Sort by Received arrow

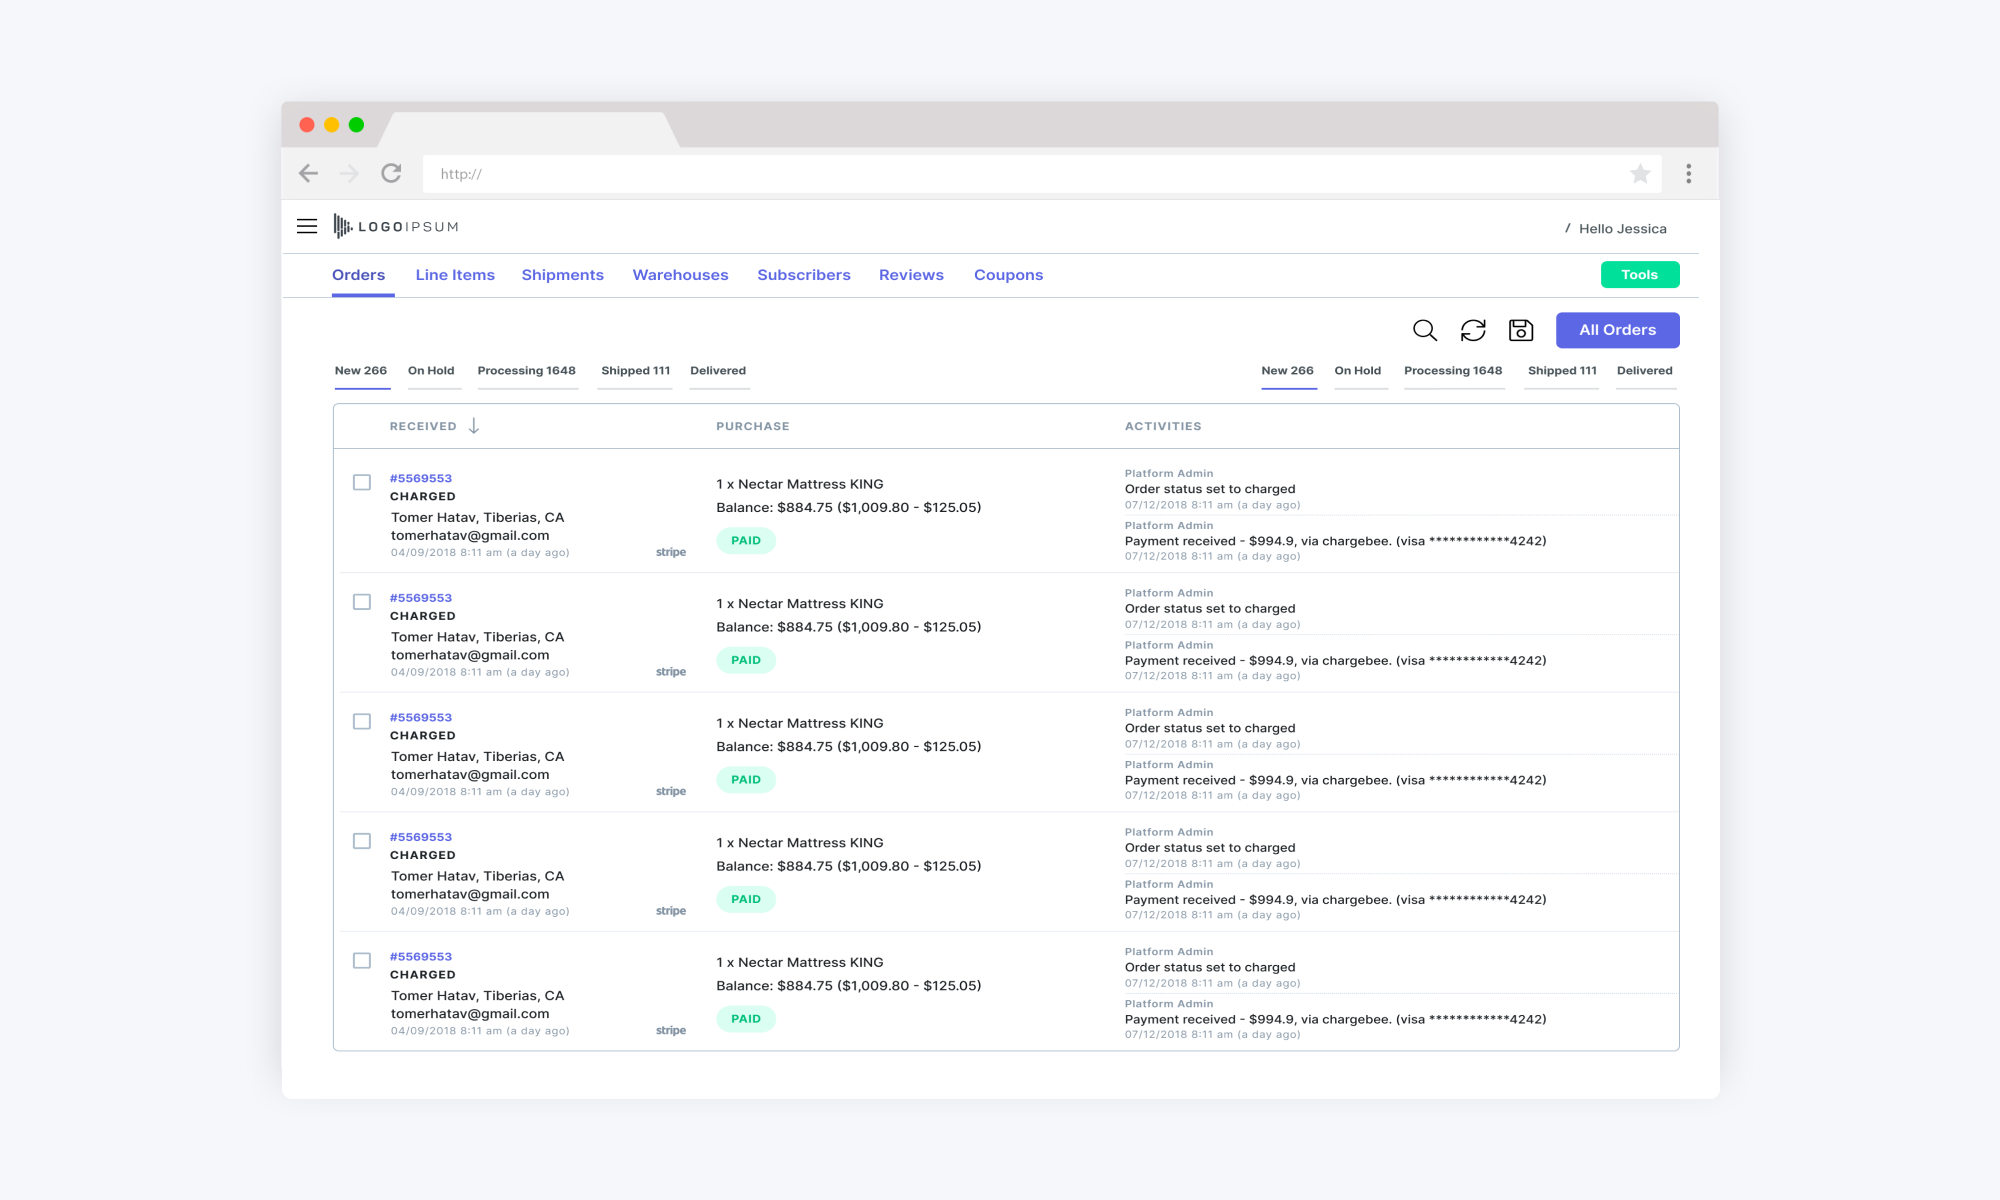point(474,426)
